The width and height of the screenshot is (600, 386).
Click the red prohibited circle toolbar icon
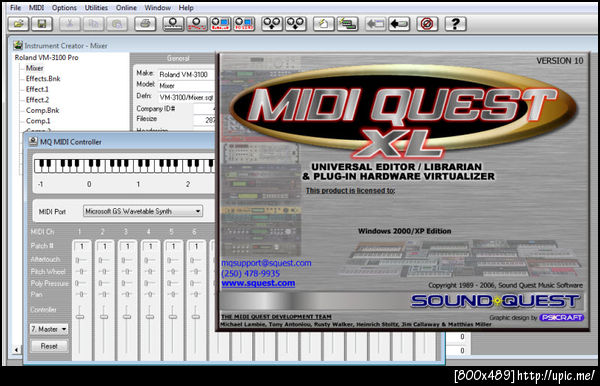click(427, 24)
